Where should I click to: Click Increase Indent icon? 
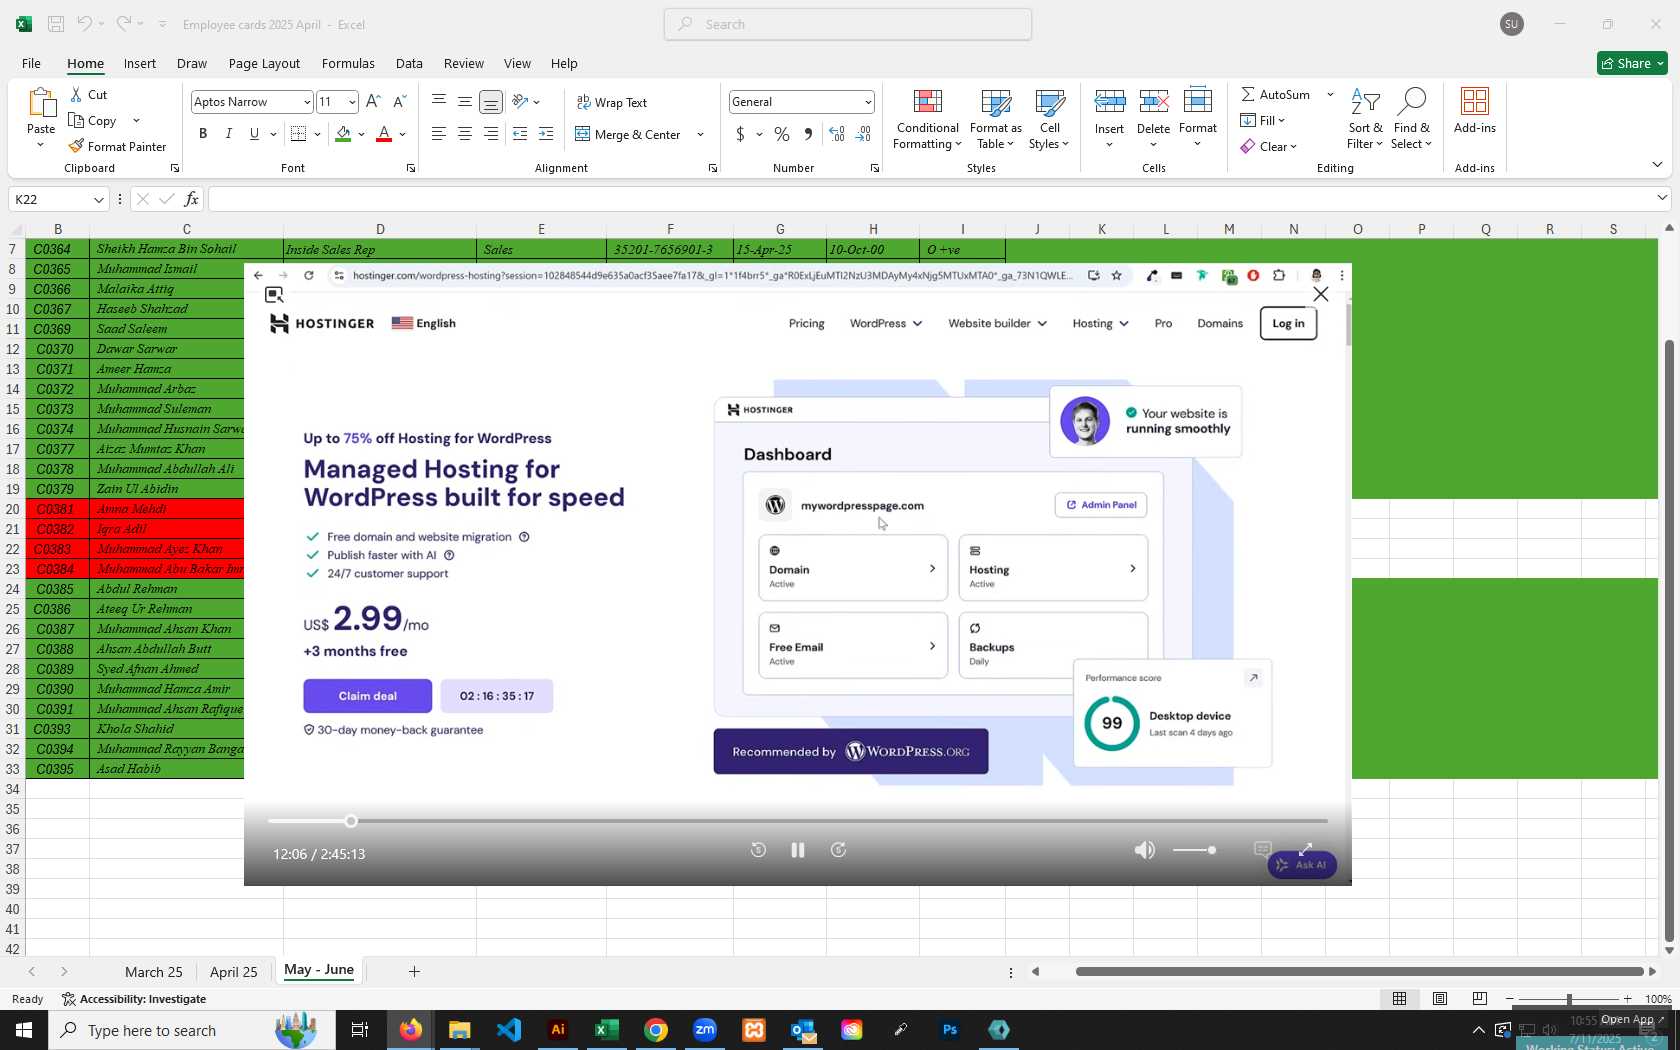546,134
